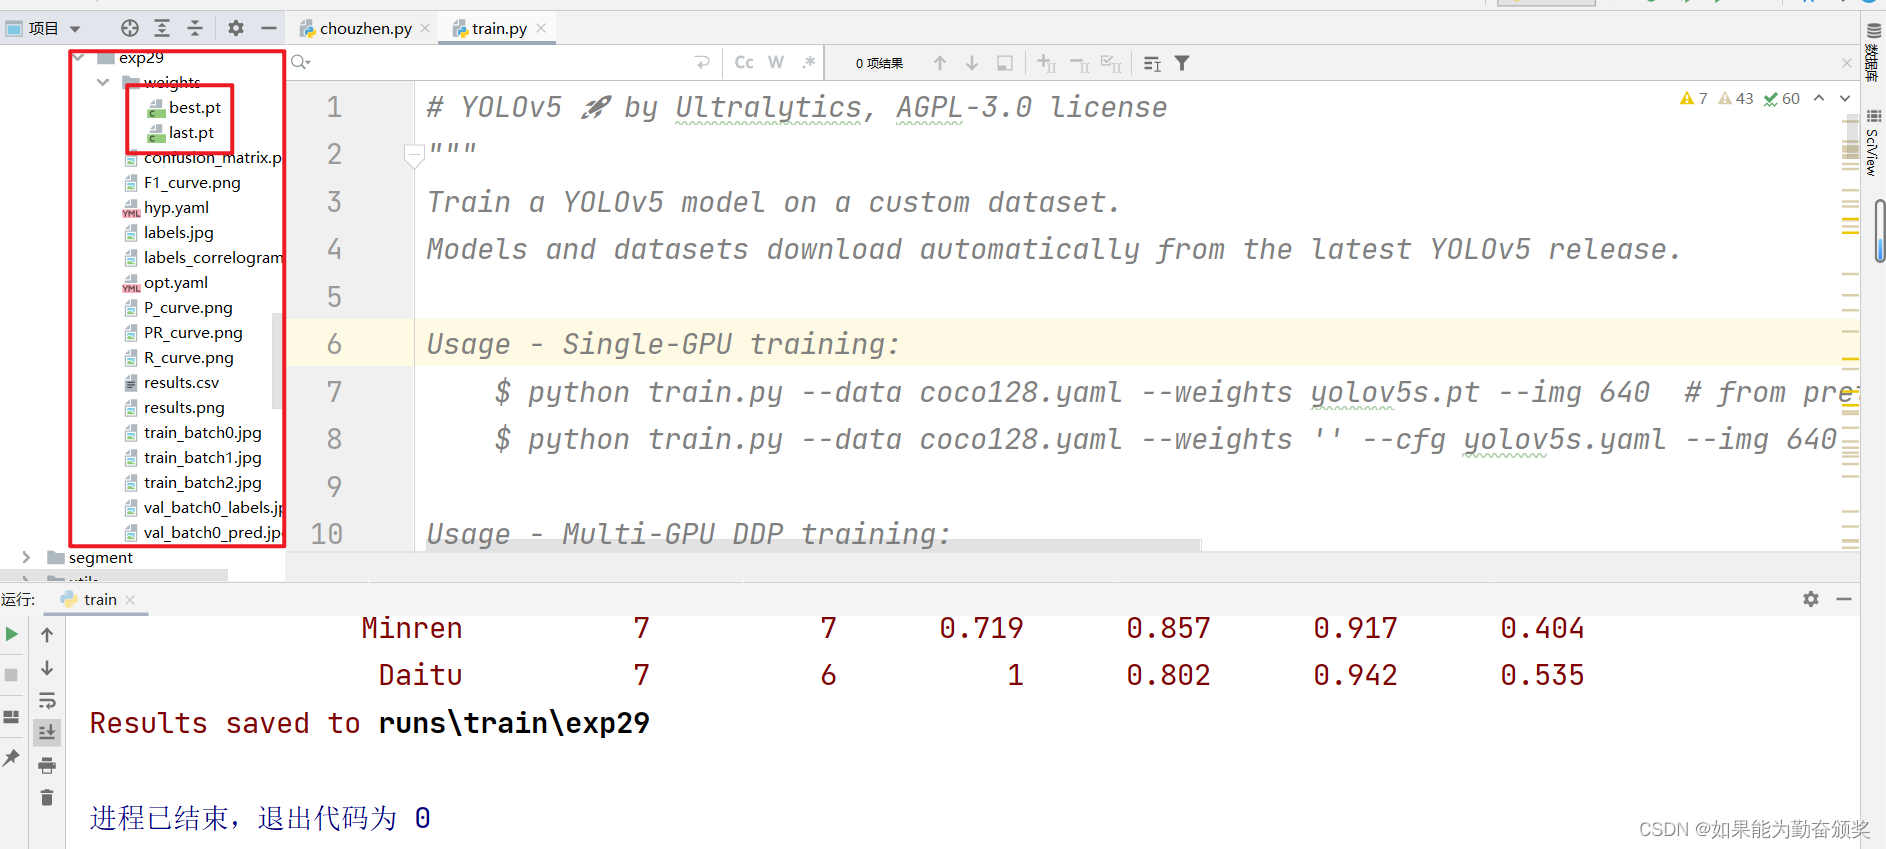Click the Expand All icon in project toolbar
Image resolution: width=1886 pixels, height=849 pixels.
click(162, 28)
